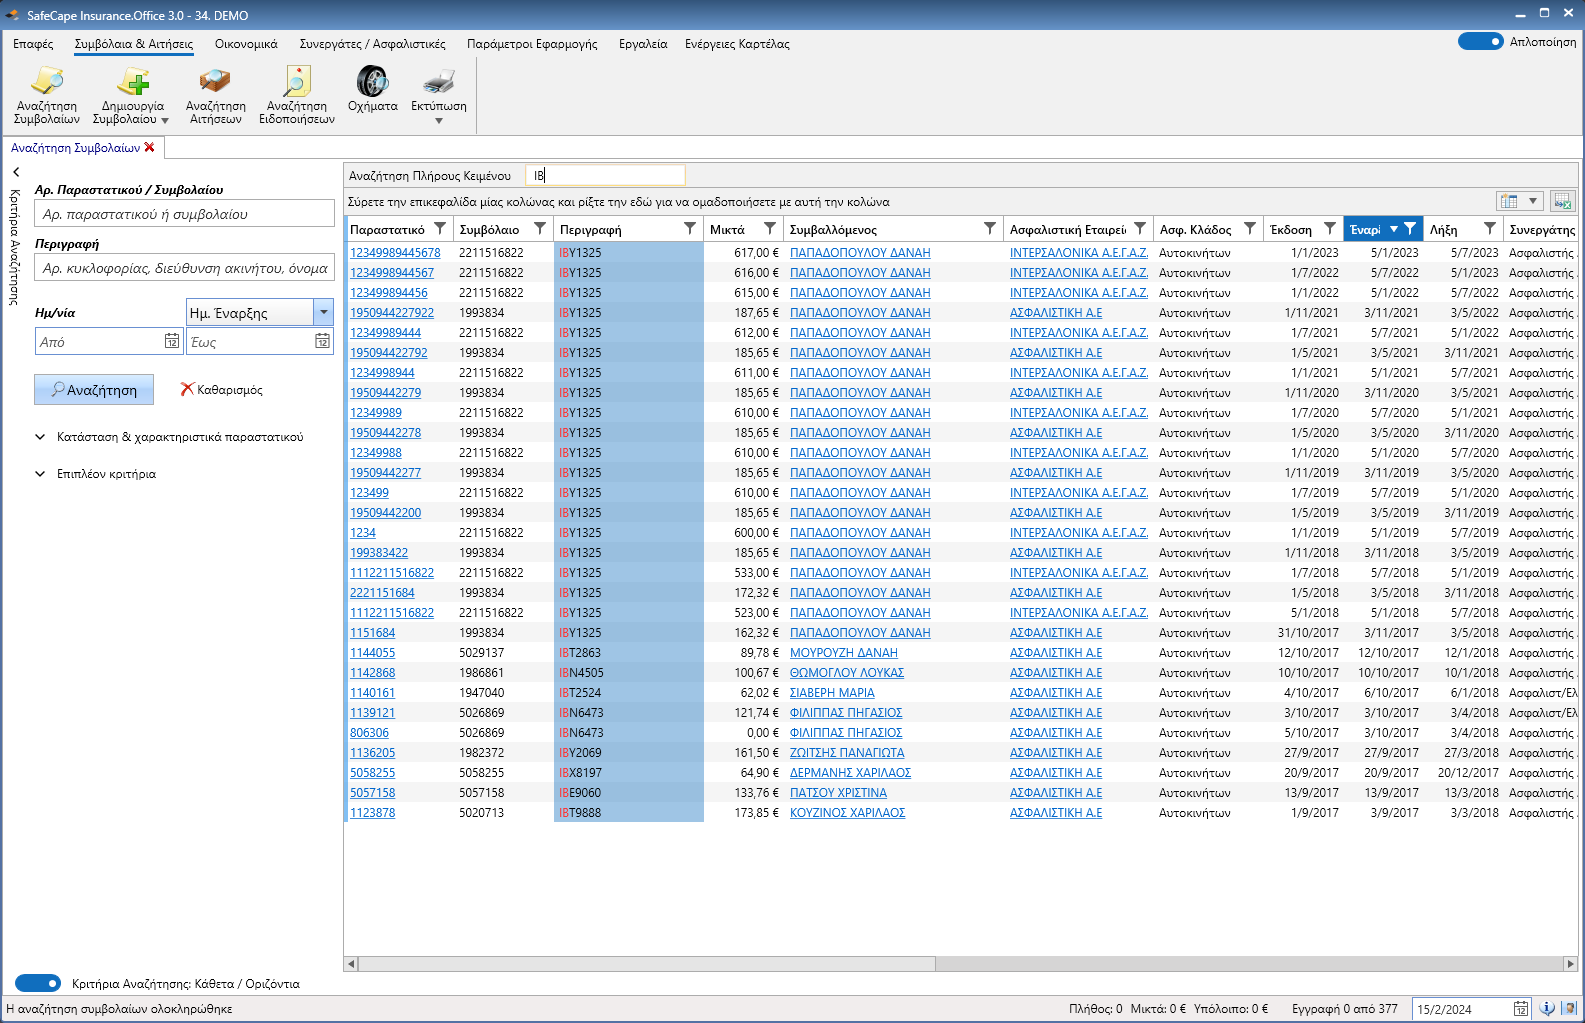The width and height of the screenshot is (1585, 1023).
Task: Open the column layout dropdown arrow
Action: click(1532, 201)
